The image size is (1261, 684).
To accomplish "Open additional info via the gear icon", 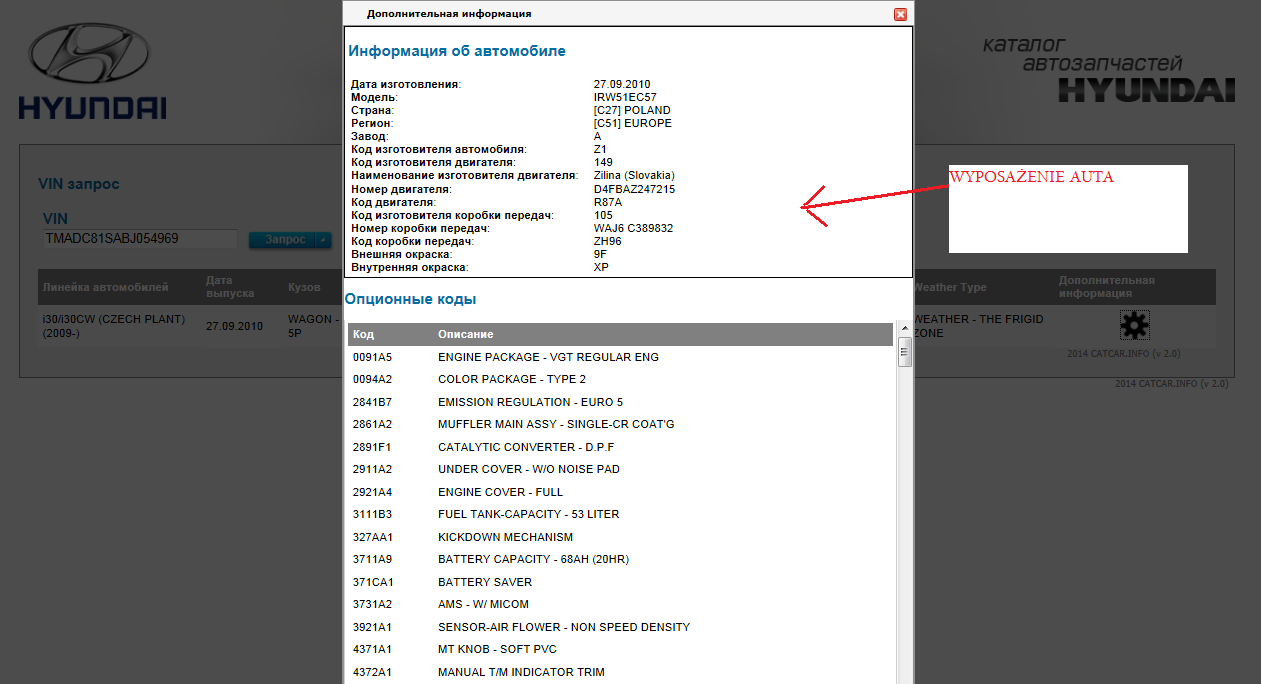I will [1134, 324].
